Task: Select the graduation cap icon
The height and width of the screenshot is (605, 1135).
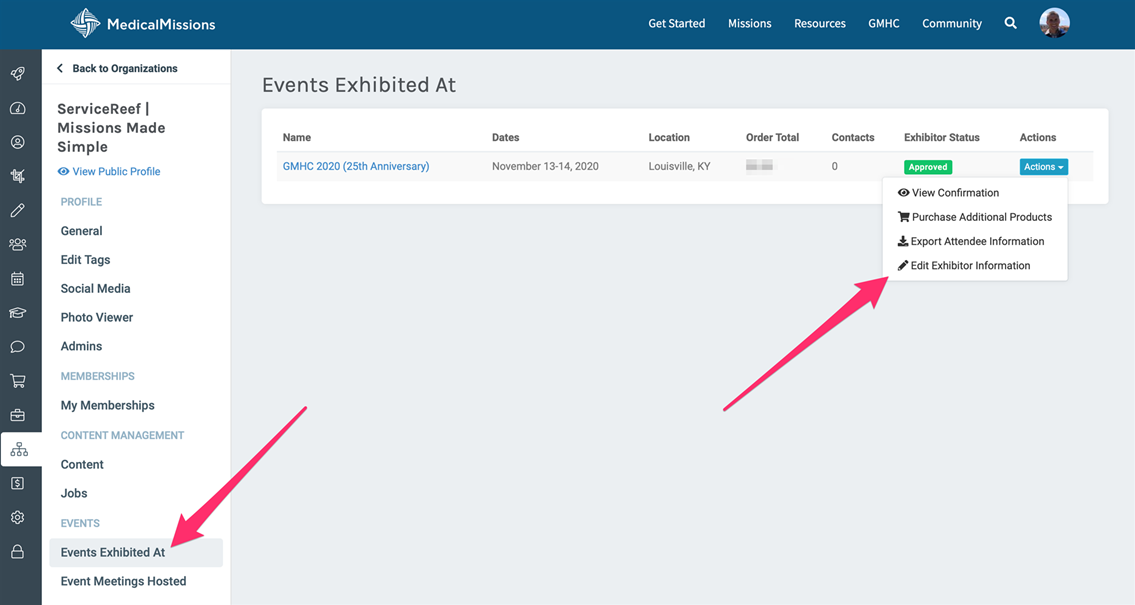Action: pos(18,313)
